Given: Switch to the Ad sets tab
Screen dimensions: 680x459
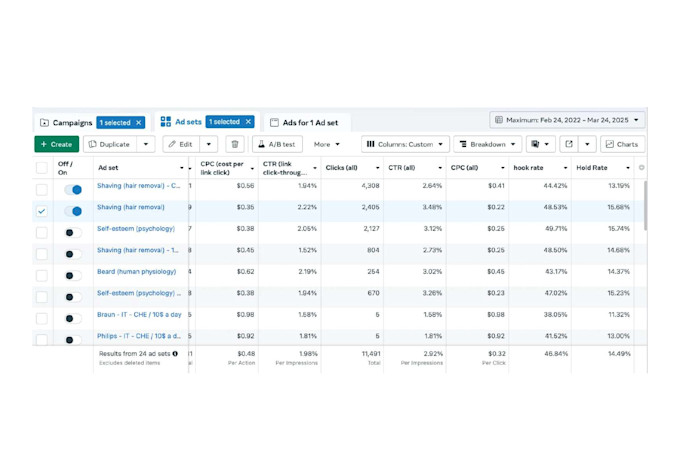Looking at the screenshot, I should click(188, 122).
